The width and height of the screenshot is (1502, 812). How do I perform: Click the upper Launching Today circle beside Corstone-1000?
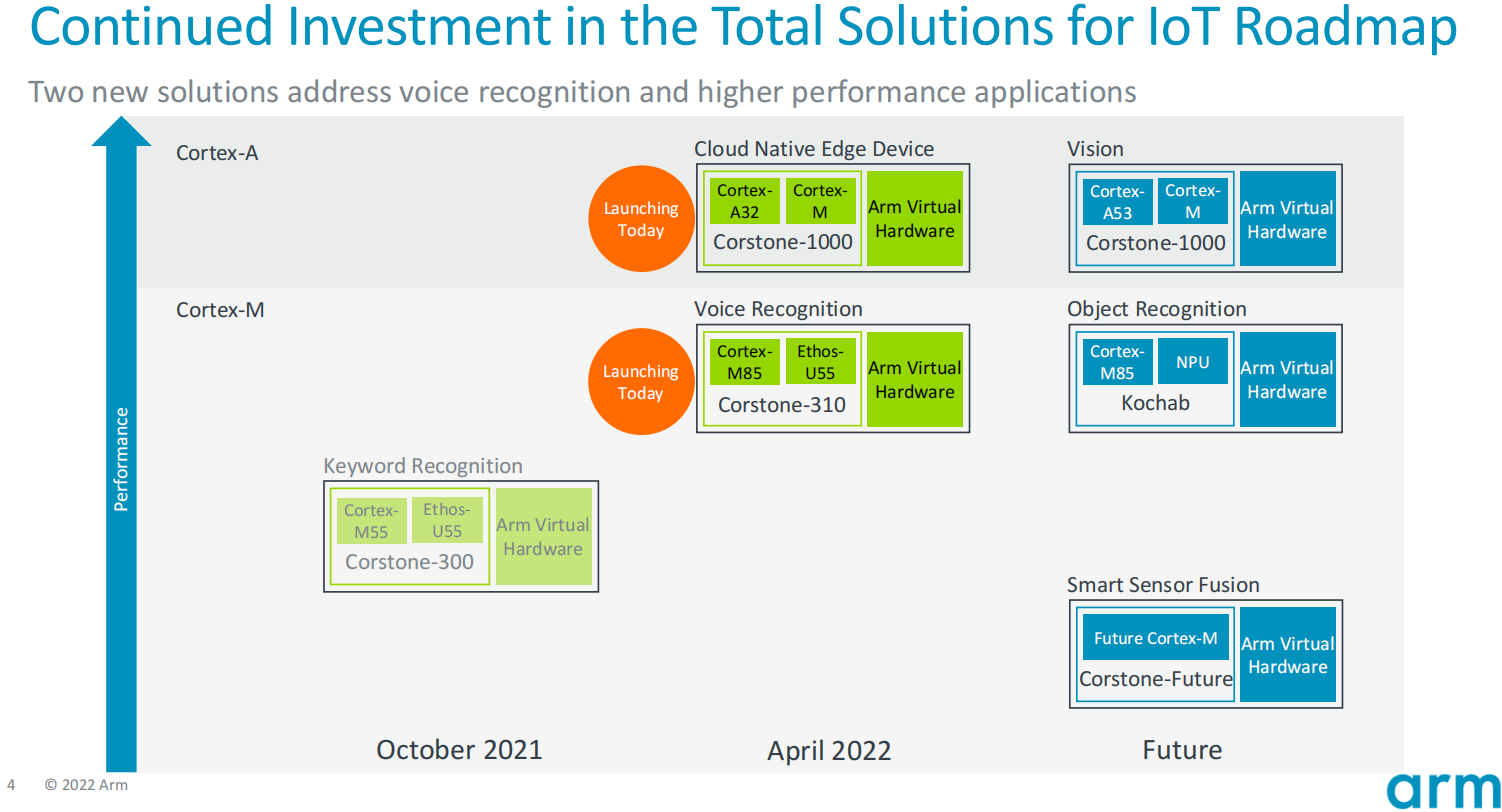pyautogui.click(x=641, y=219)
